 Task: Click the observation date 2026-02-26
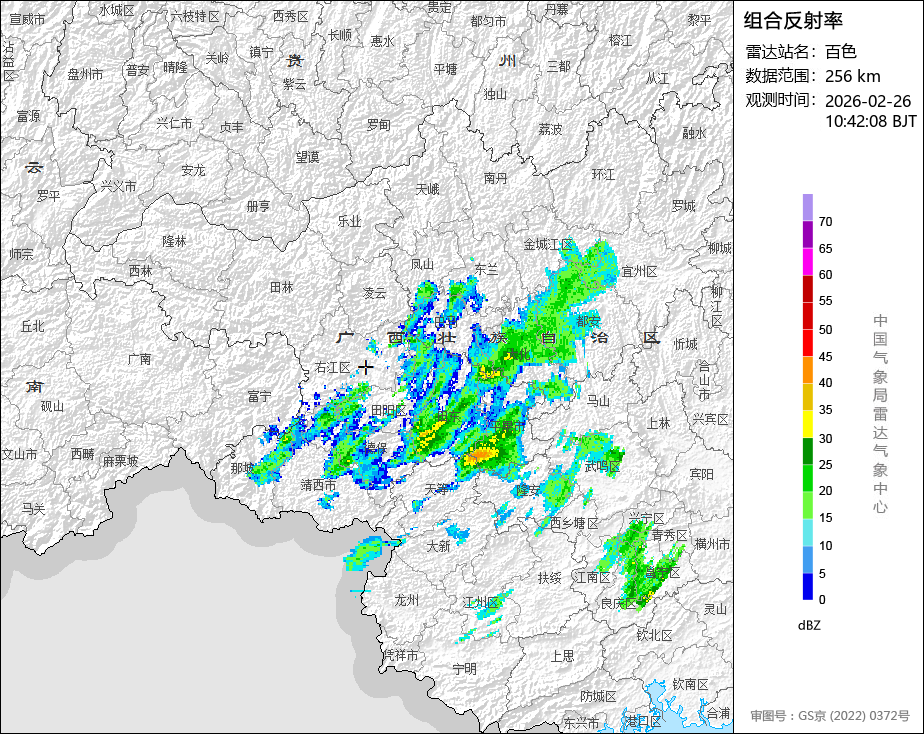pos(867,101)
